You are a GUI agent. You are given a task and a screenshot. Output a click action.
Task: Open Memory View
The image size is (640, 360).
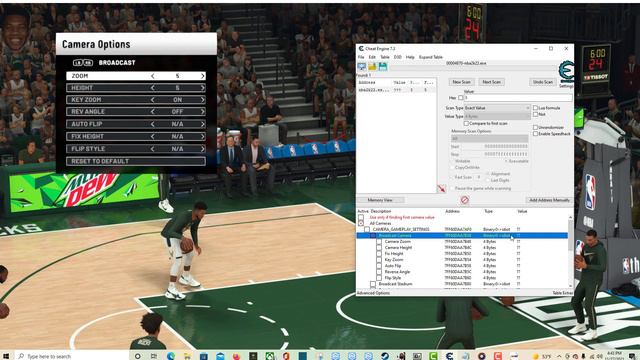380,200
